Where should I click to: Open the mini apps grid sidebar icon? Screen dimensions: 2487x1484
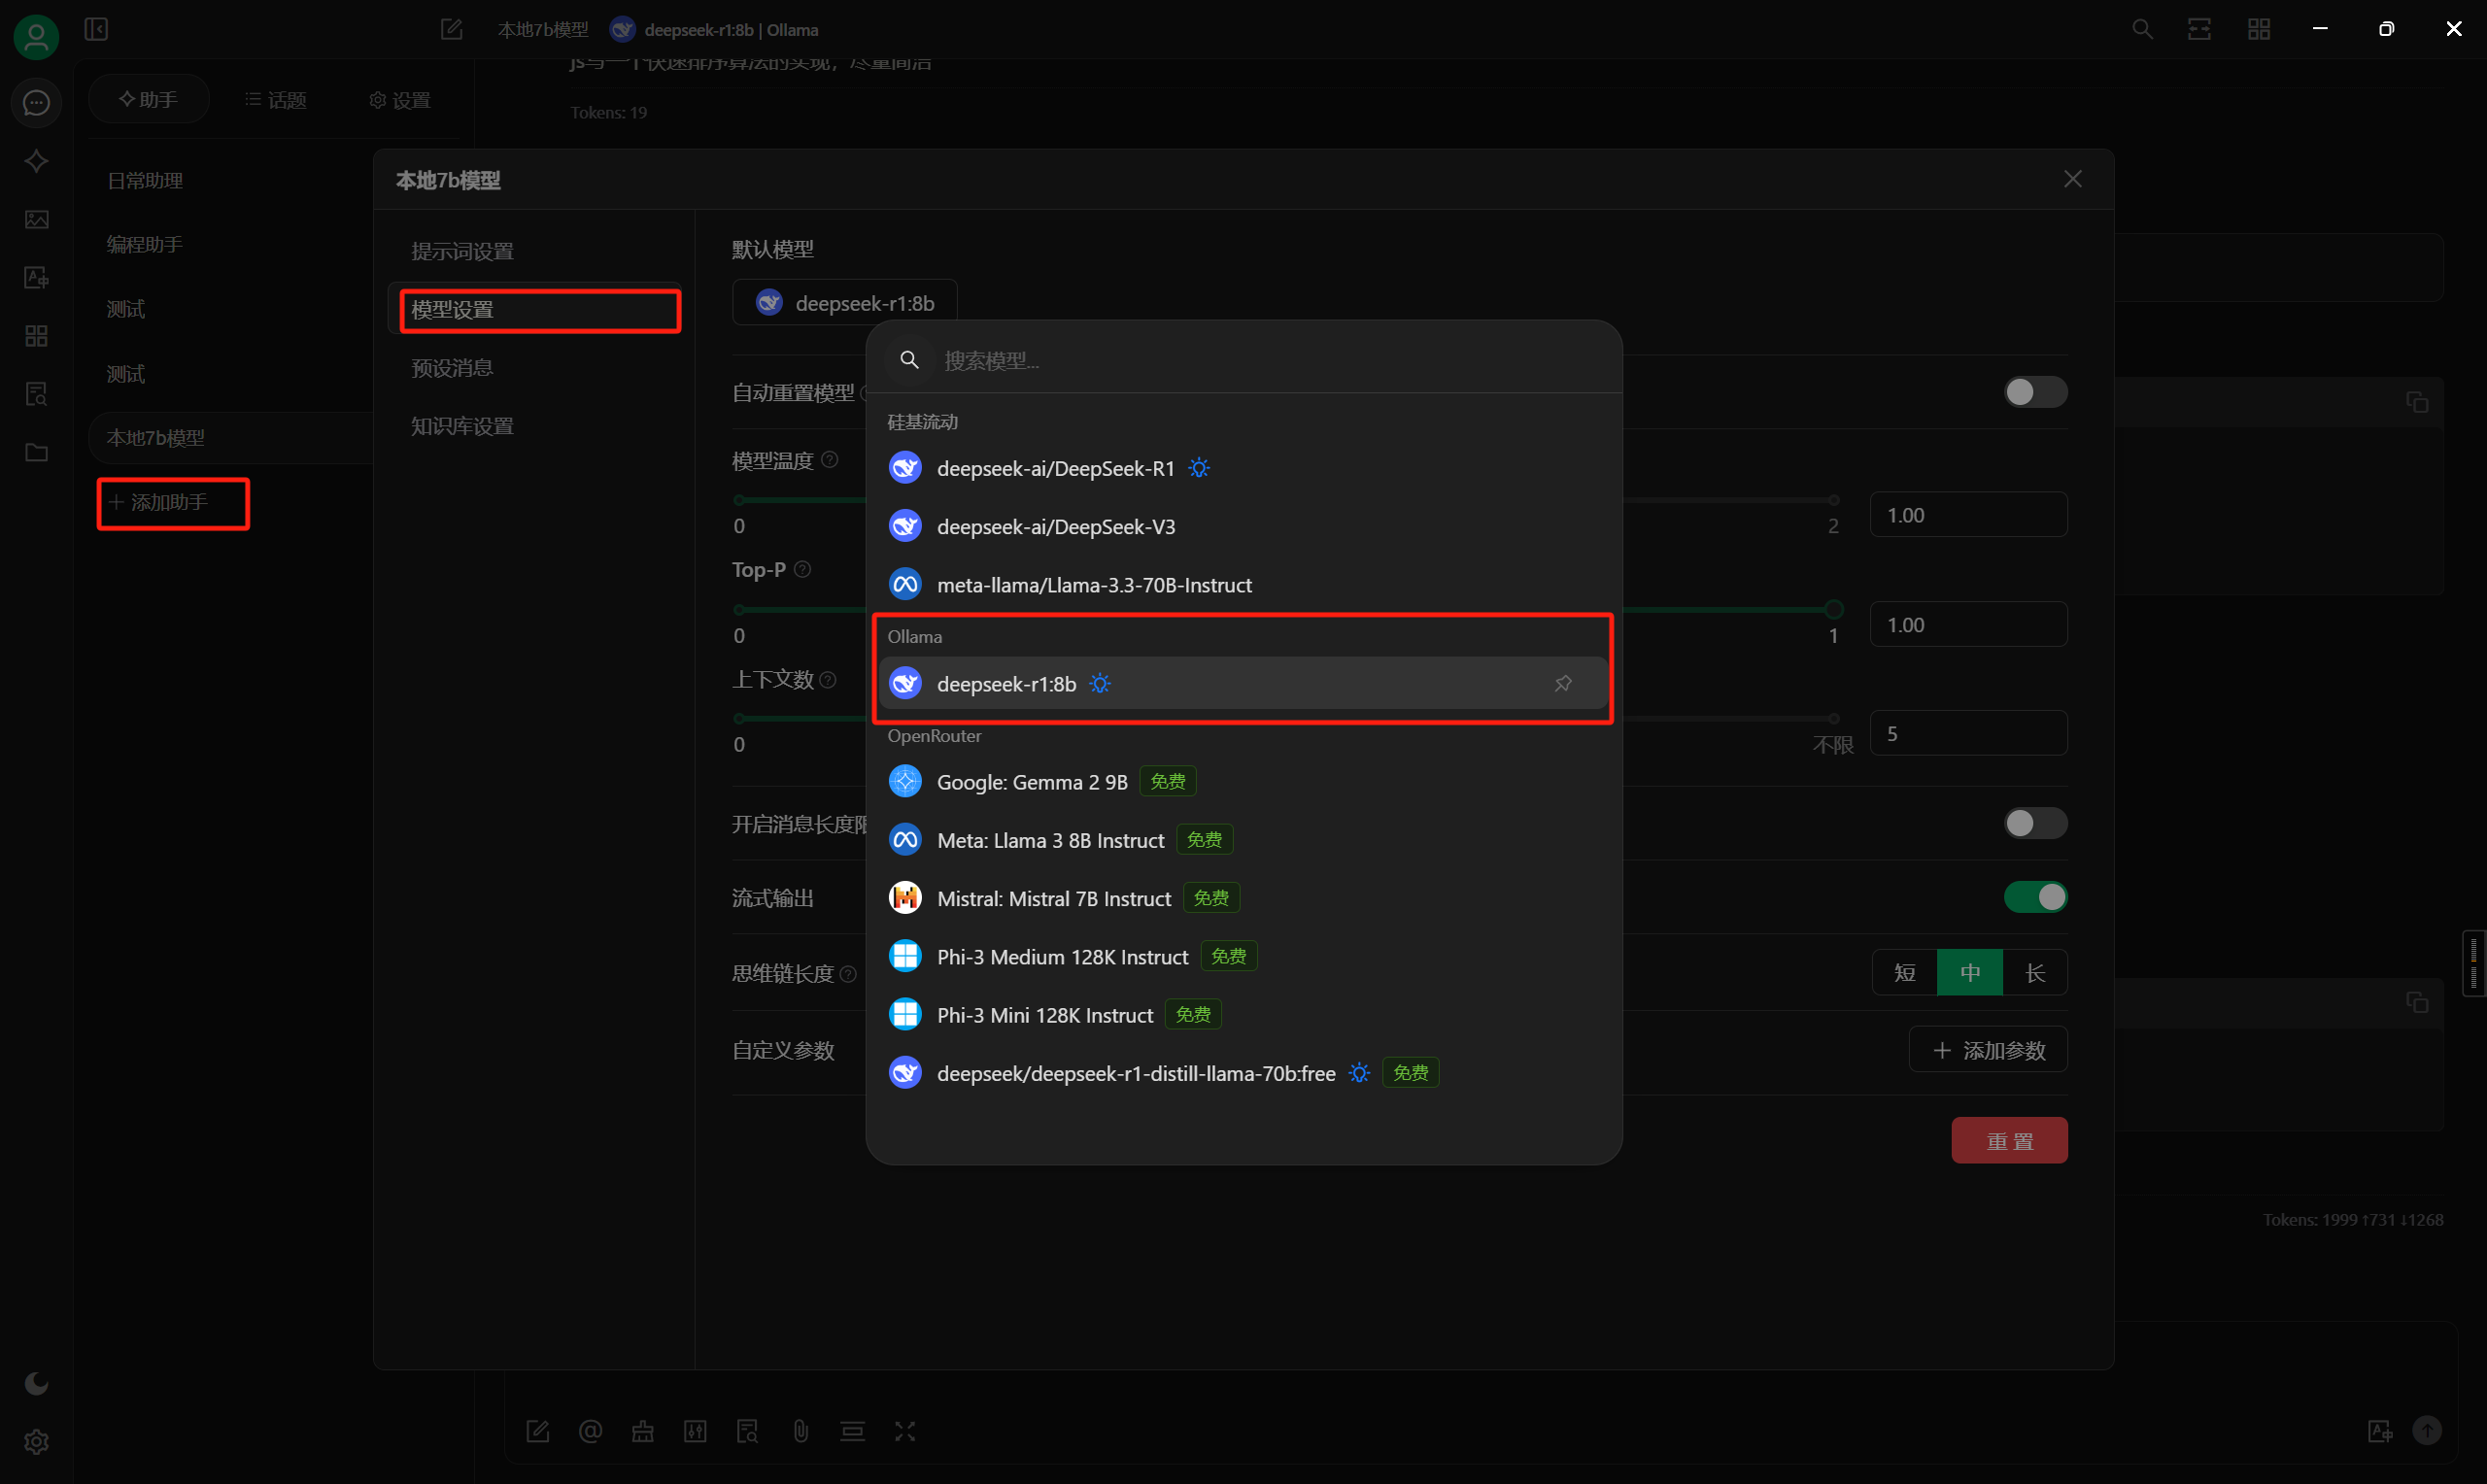tap(37, 336)
